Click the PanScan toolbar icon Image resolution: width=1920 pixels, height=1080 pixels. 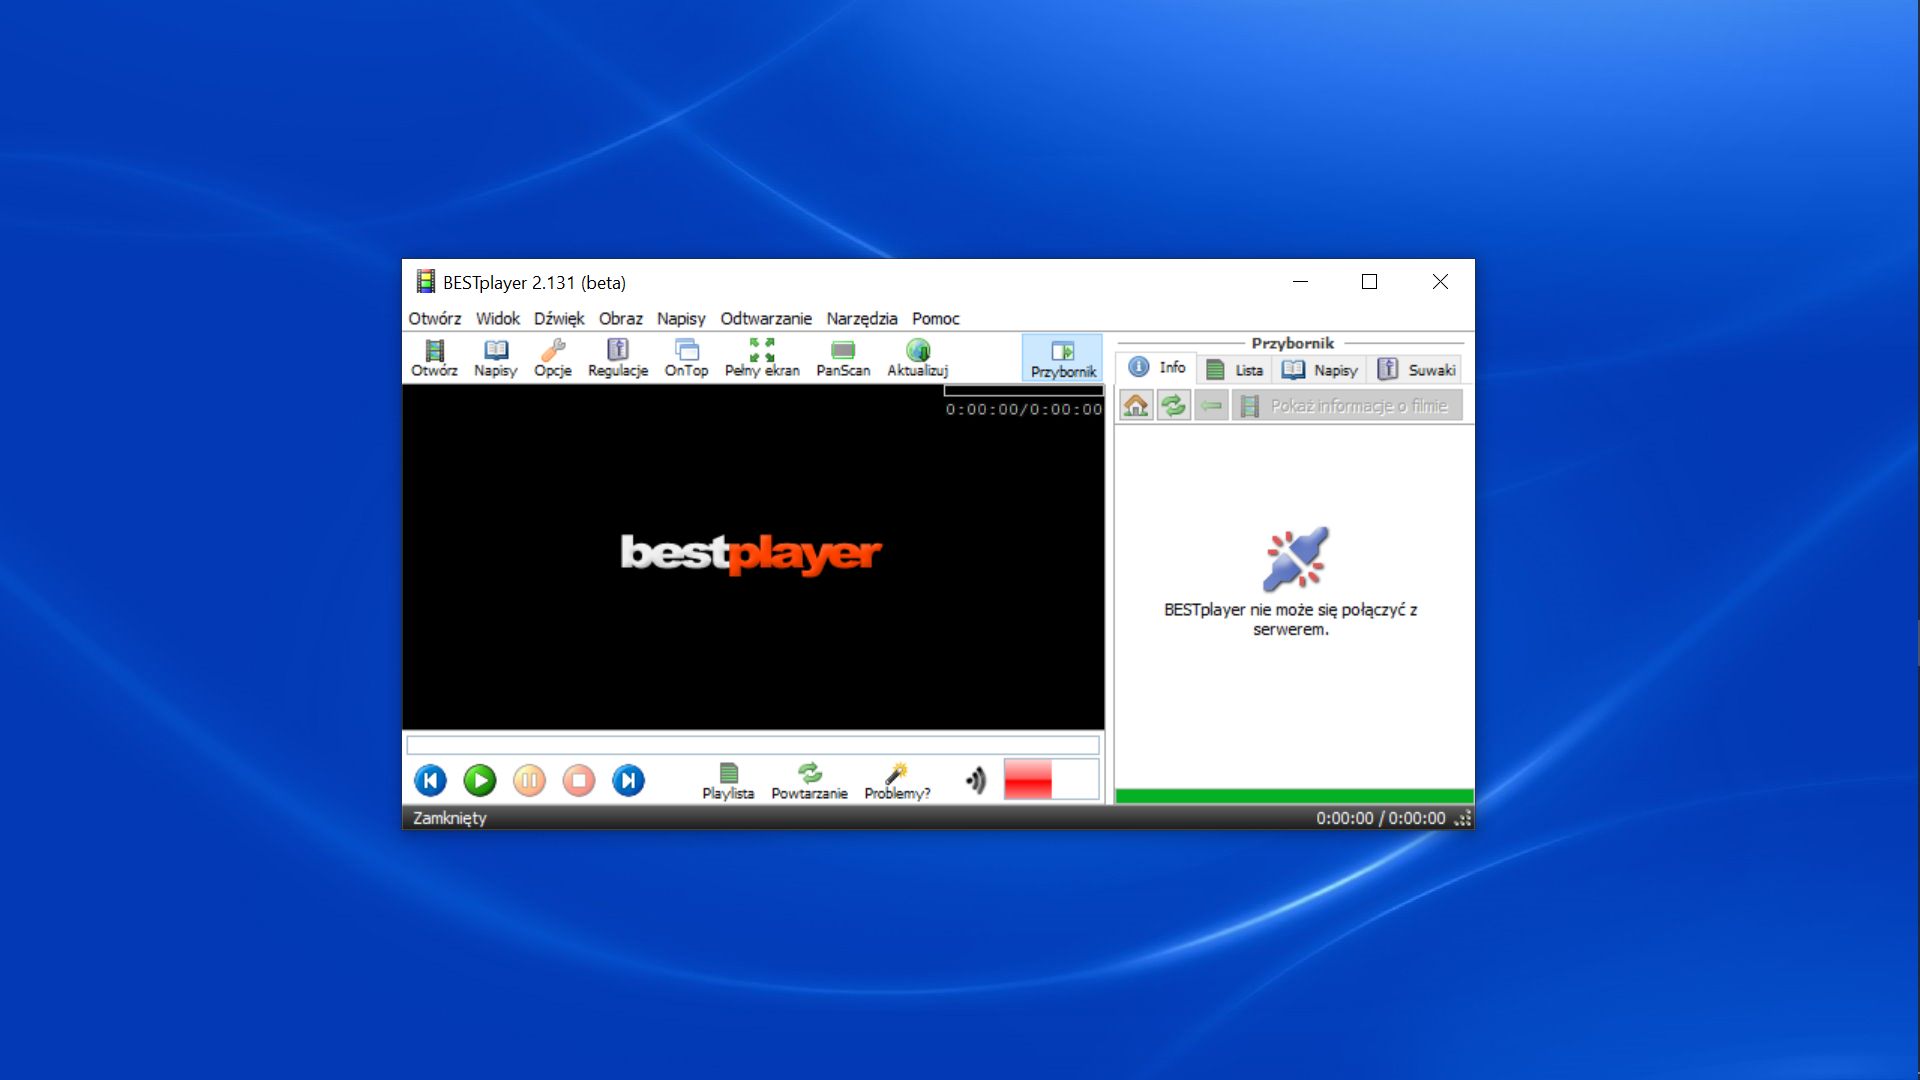point(843,357)
